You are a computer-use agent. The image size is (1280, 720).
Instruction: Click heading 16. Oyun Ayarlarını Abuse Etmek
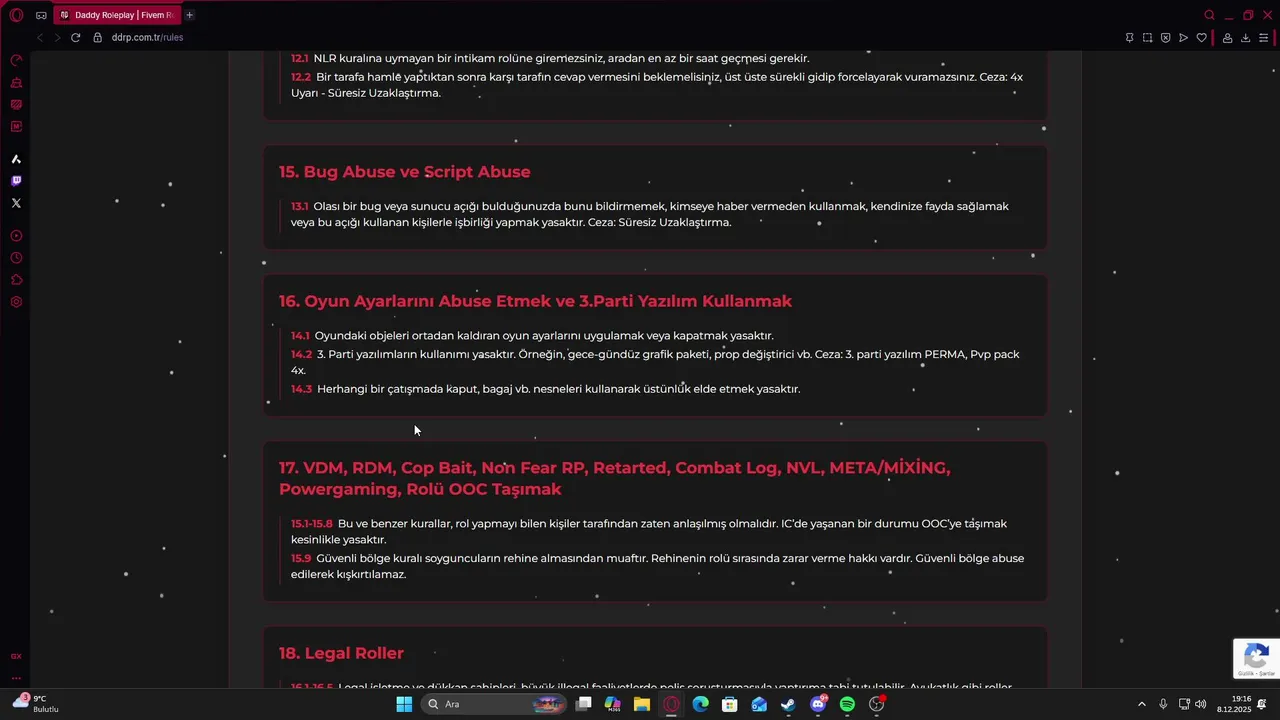[535, 301]
